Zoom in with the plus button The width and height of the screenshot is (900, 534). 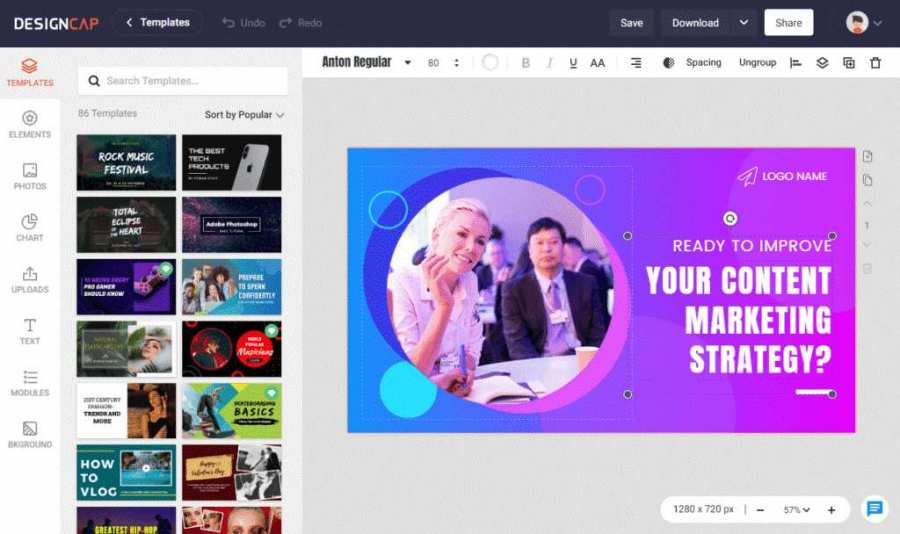tap(831, 510)
